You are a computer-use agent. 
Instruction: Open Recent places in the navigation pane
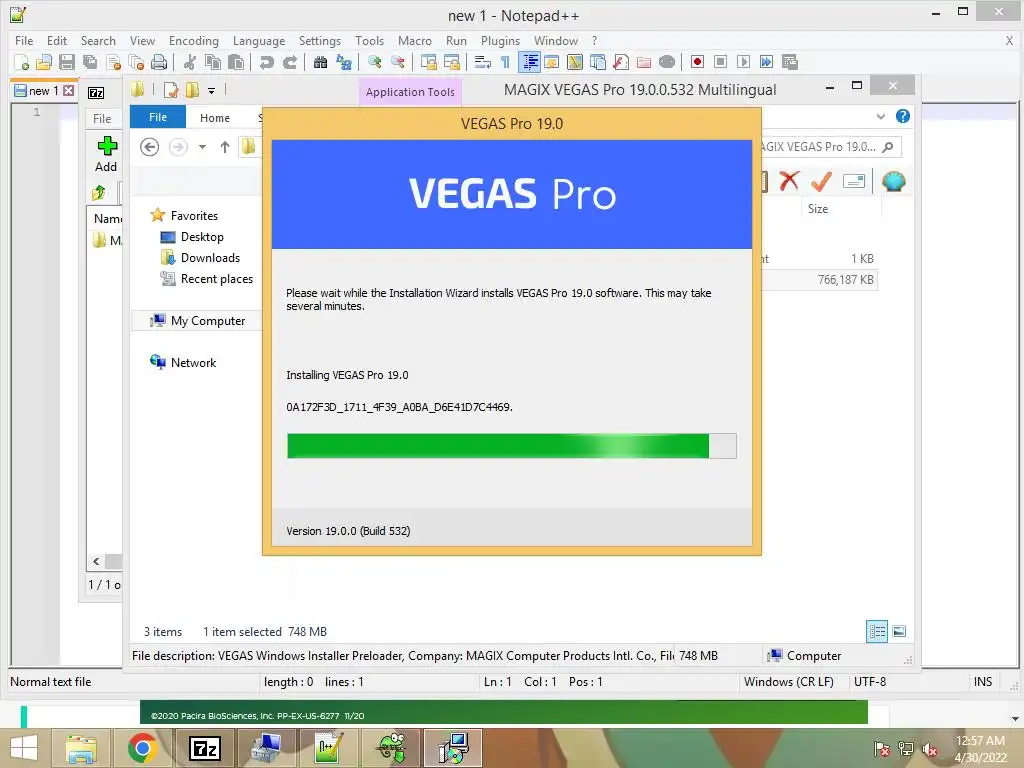click(216, 278)
